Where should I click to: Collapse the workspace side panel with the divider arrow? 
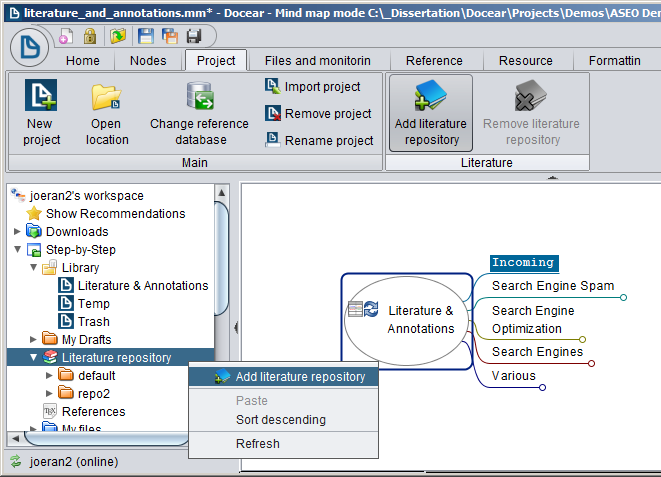click(x=236, y=327)
